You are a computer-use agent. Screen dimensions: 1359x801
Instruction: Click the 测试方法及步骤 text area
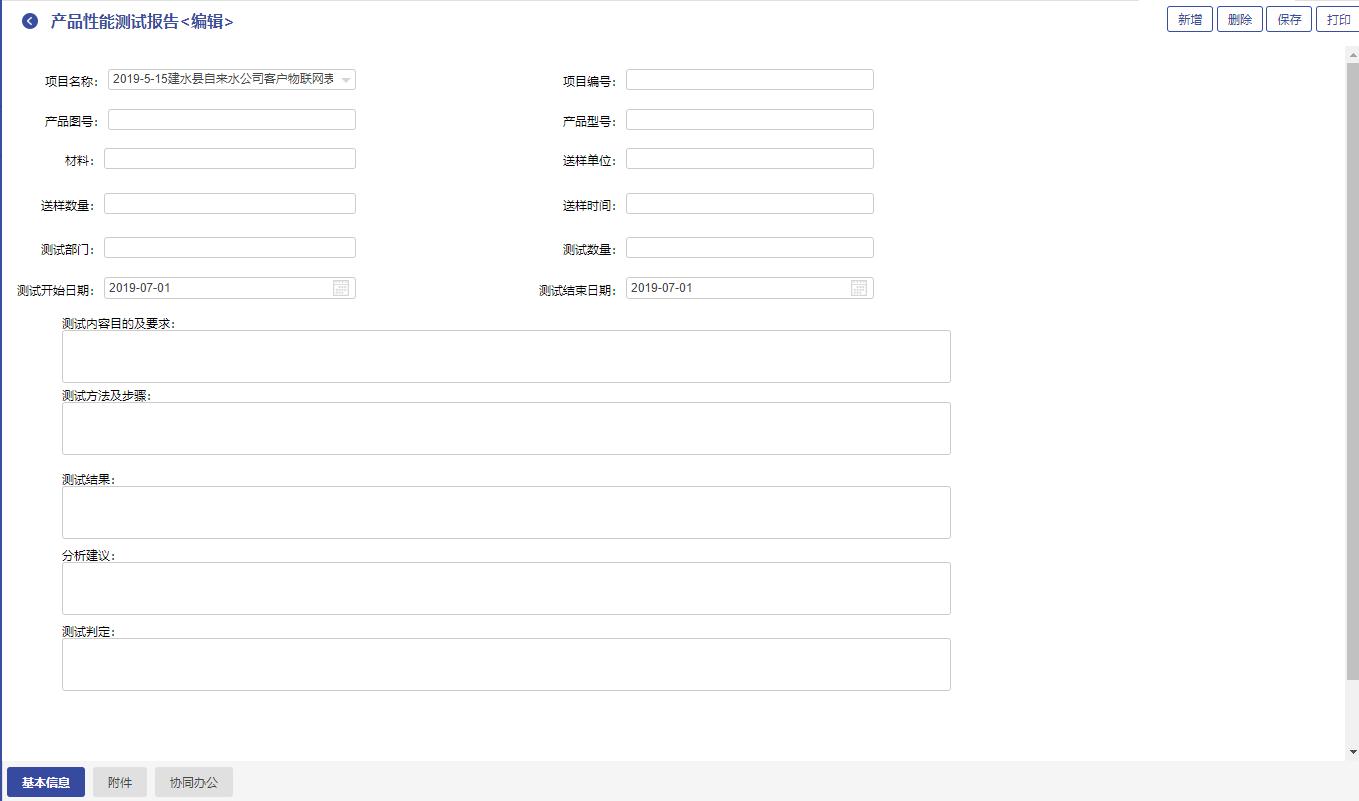pos(506,428)
